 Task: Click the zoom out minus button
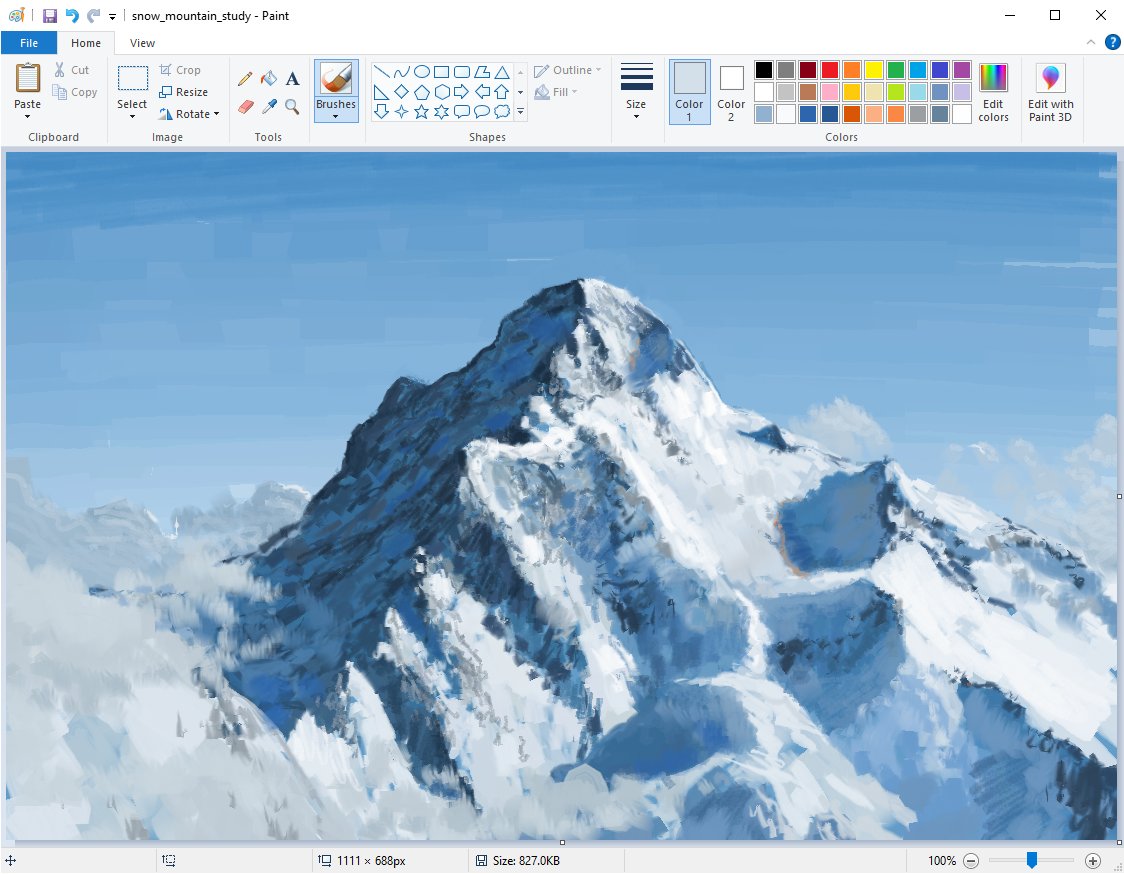pyautogui.click(x=971, y=860)
